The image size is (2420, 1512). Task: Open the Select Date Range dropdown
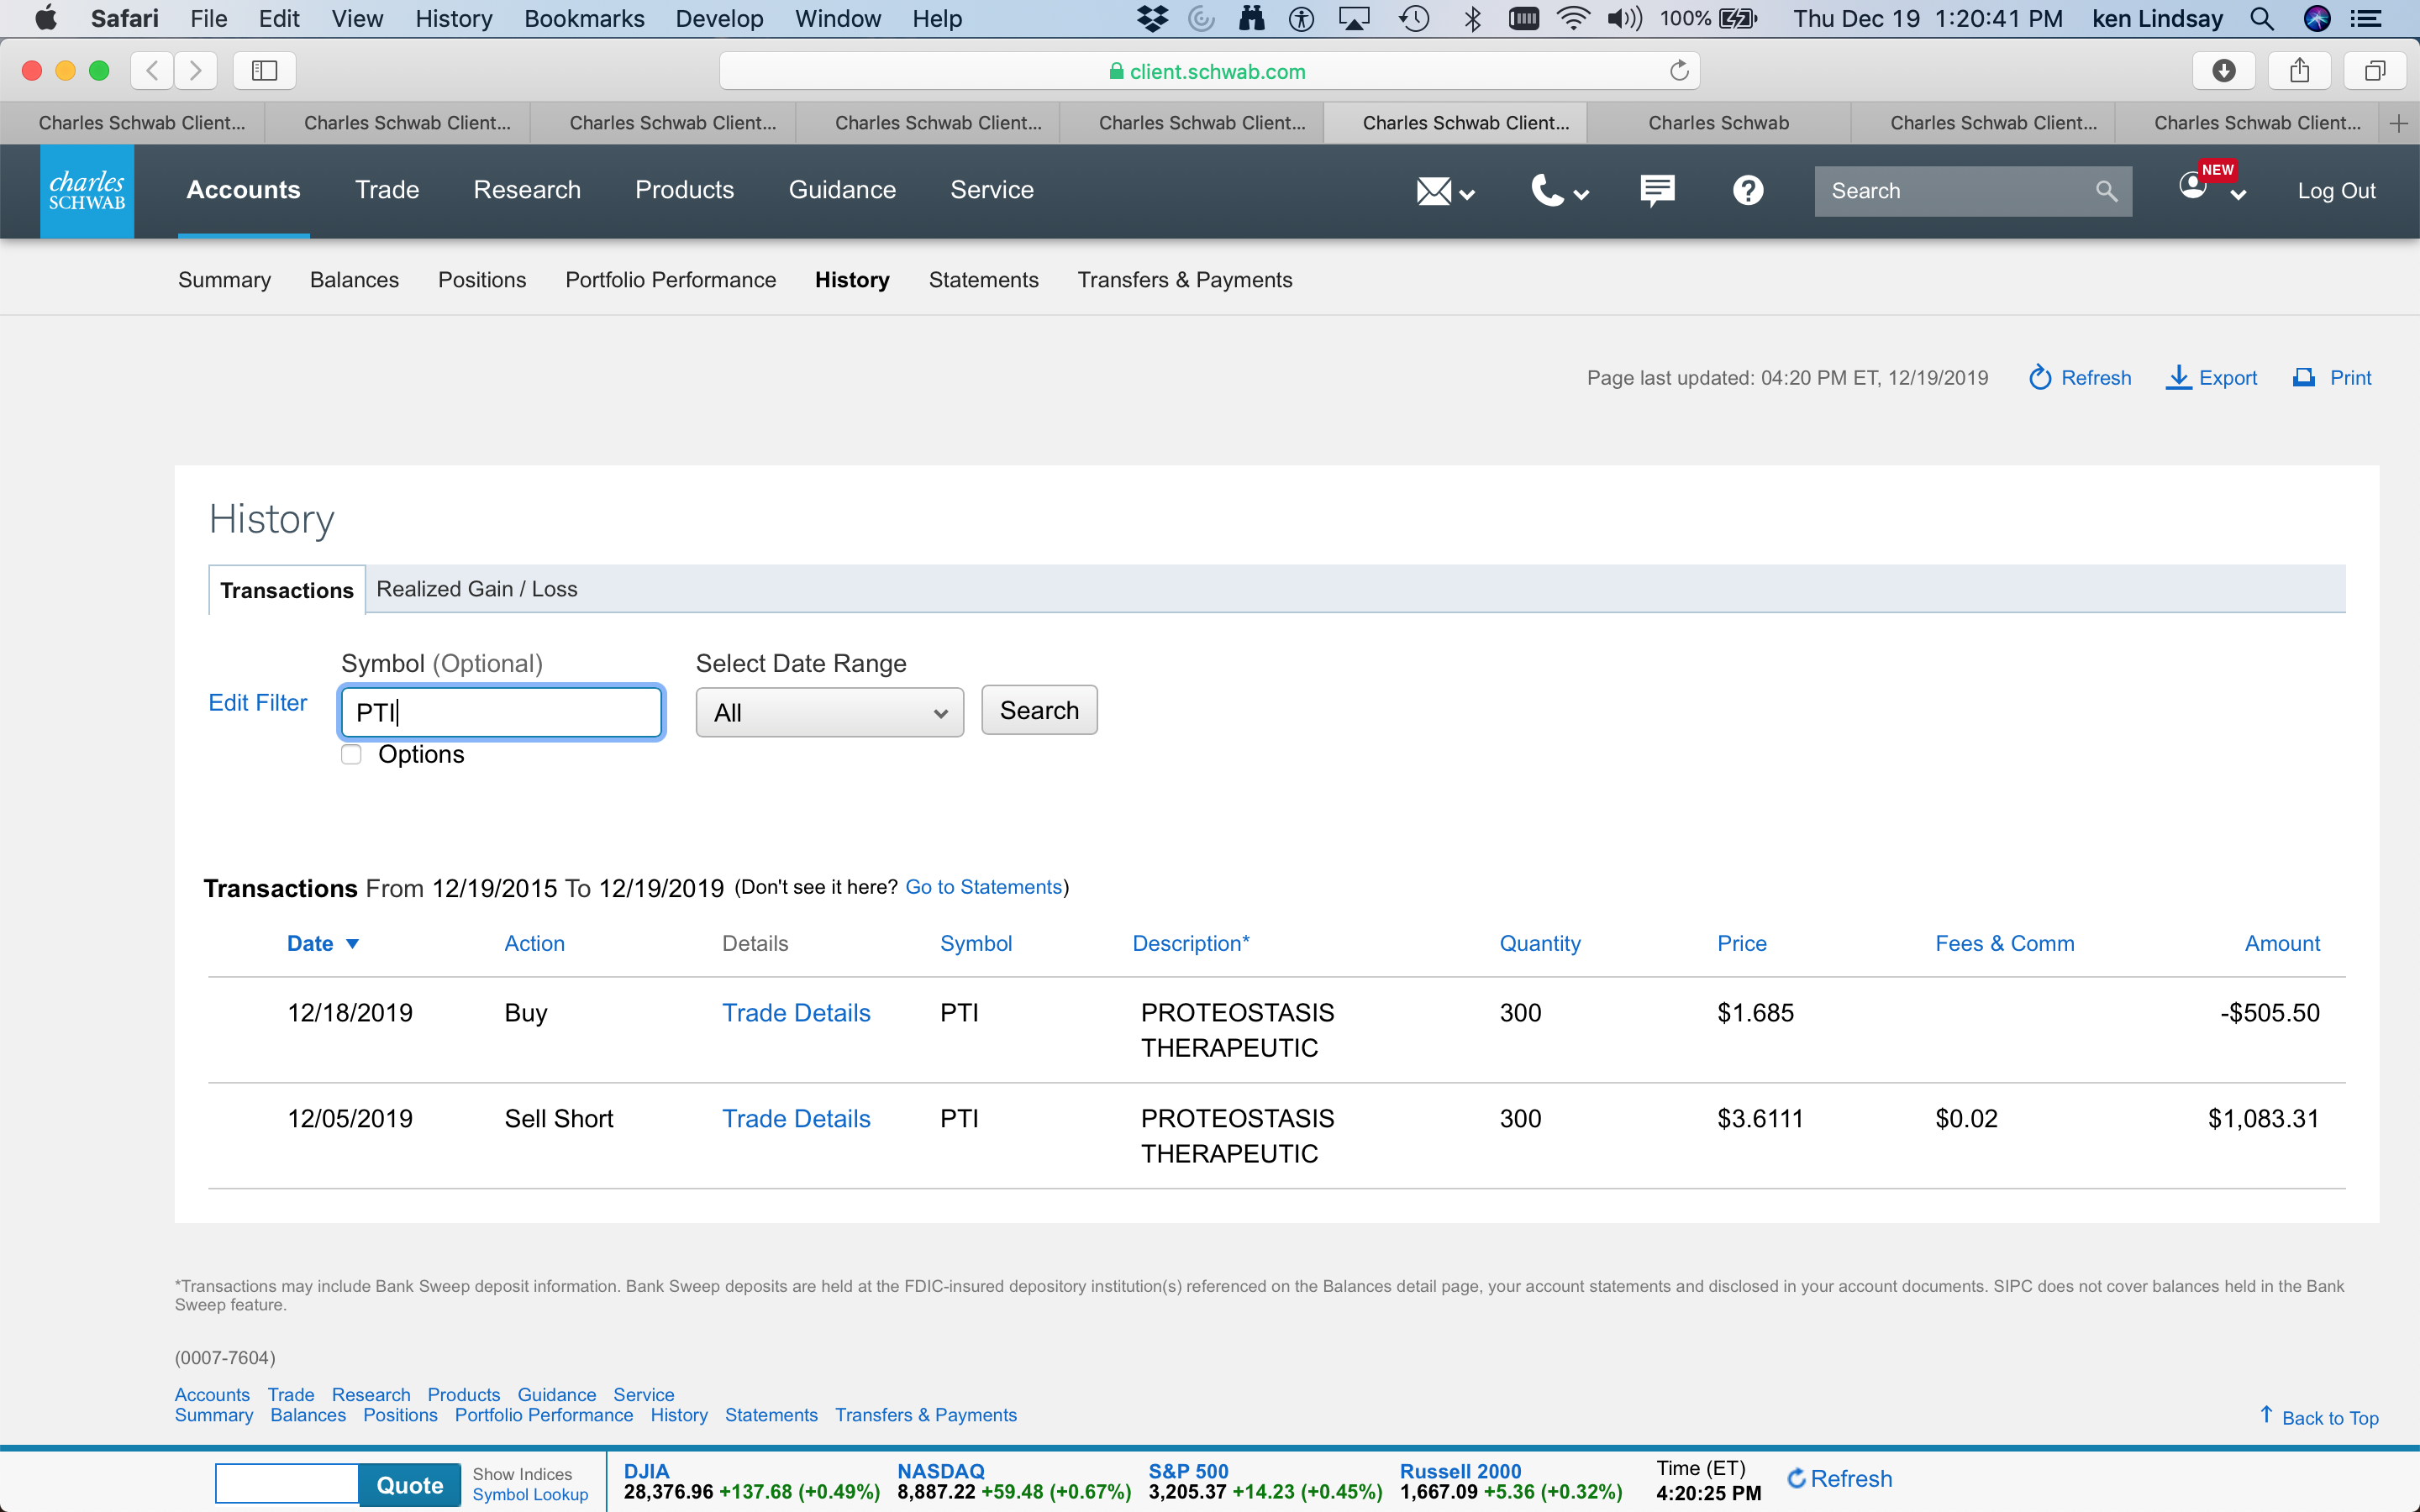click(829, 712)
